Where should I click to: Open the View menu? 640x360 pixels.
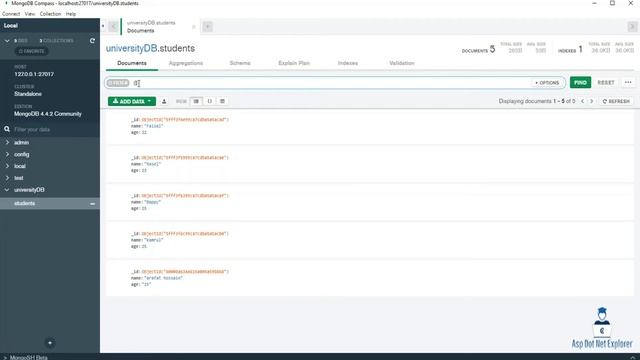tap(30, 14)
